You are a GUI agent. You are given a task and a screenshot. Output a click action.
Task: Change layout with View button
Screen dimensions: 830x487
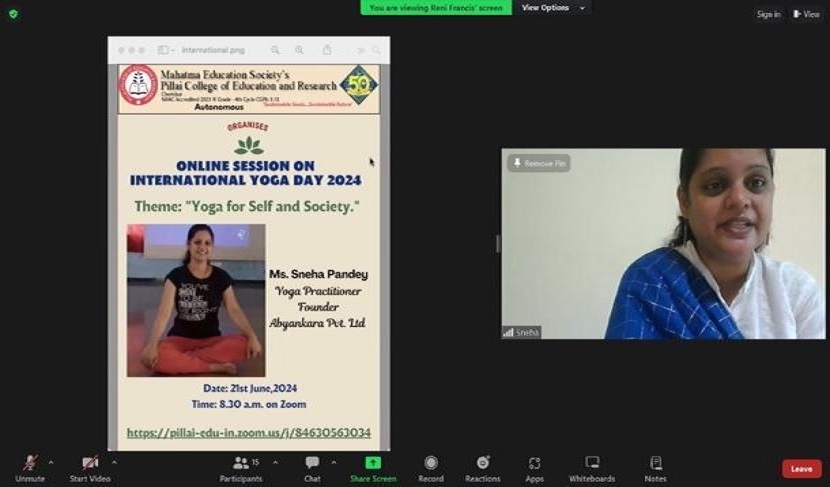[x=806, y=14]
